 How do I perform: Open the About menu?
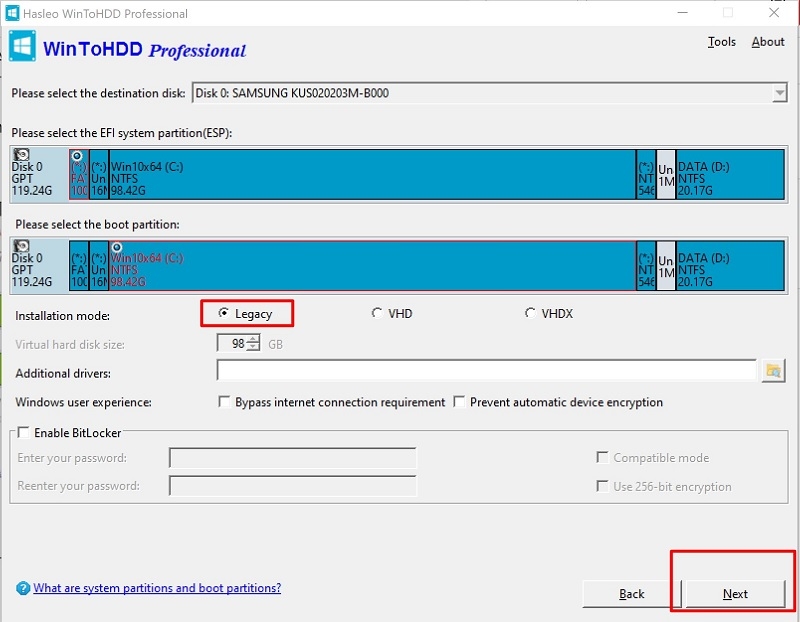(x=768, y=42)
